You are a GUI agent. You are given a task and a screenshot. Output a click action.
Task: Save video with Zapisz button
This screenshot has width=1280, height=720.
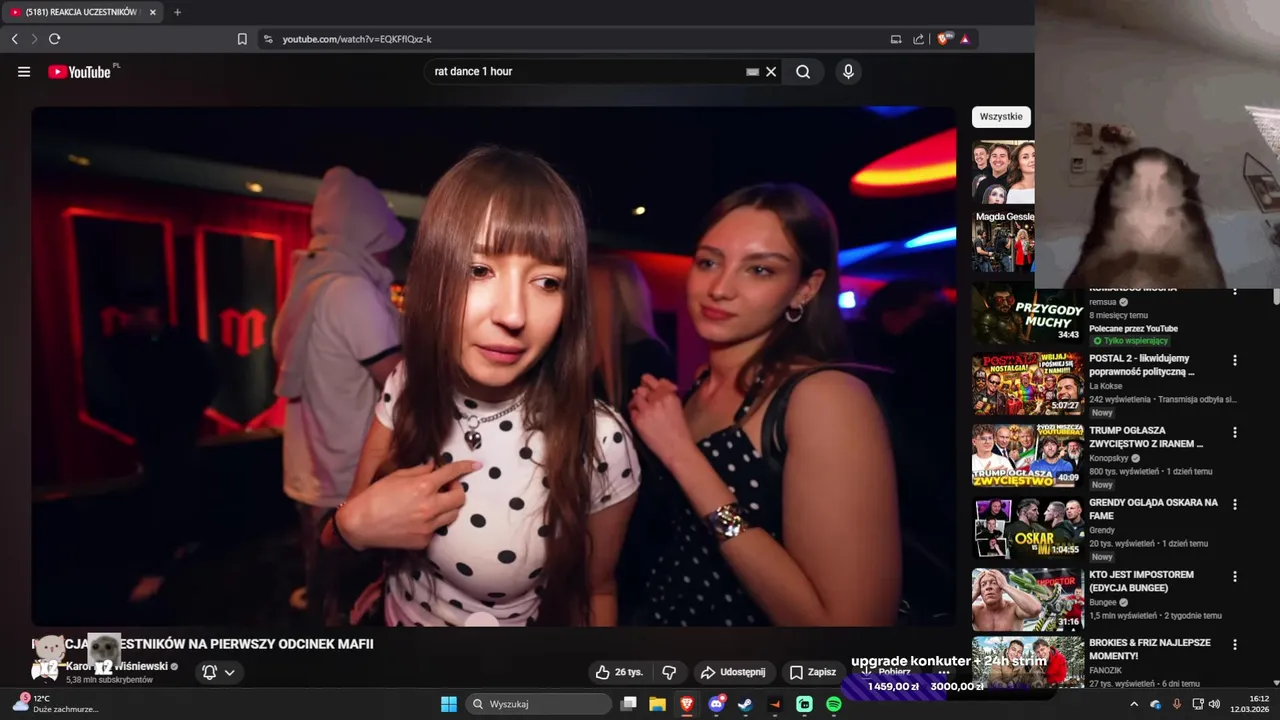(x=812, y=672)
